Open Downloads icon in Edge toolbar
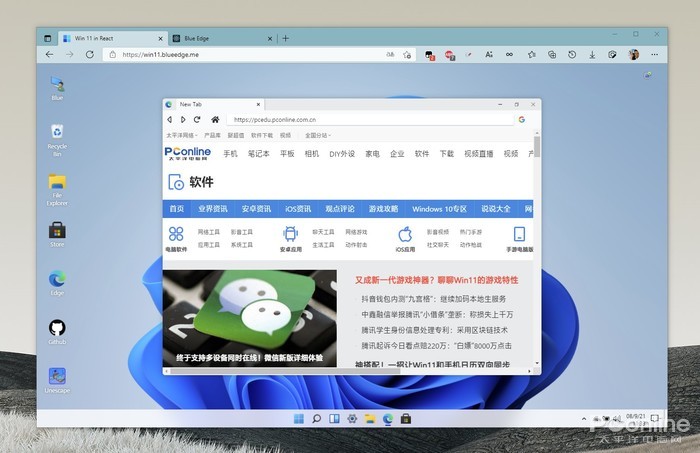The height and width of the screenshot is (453, 700). 592,54
